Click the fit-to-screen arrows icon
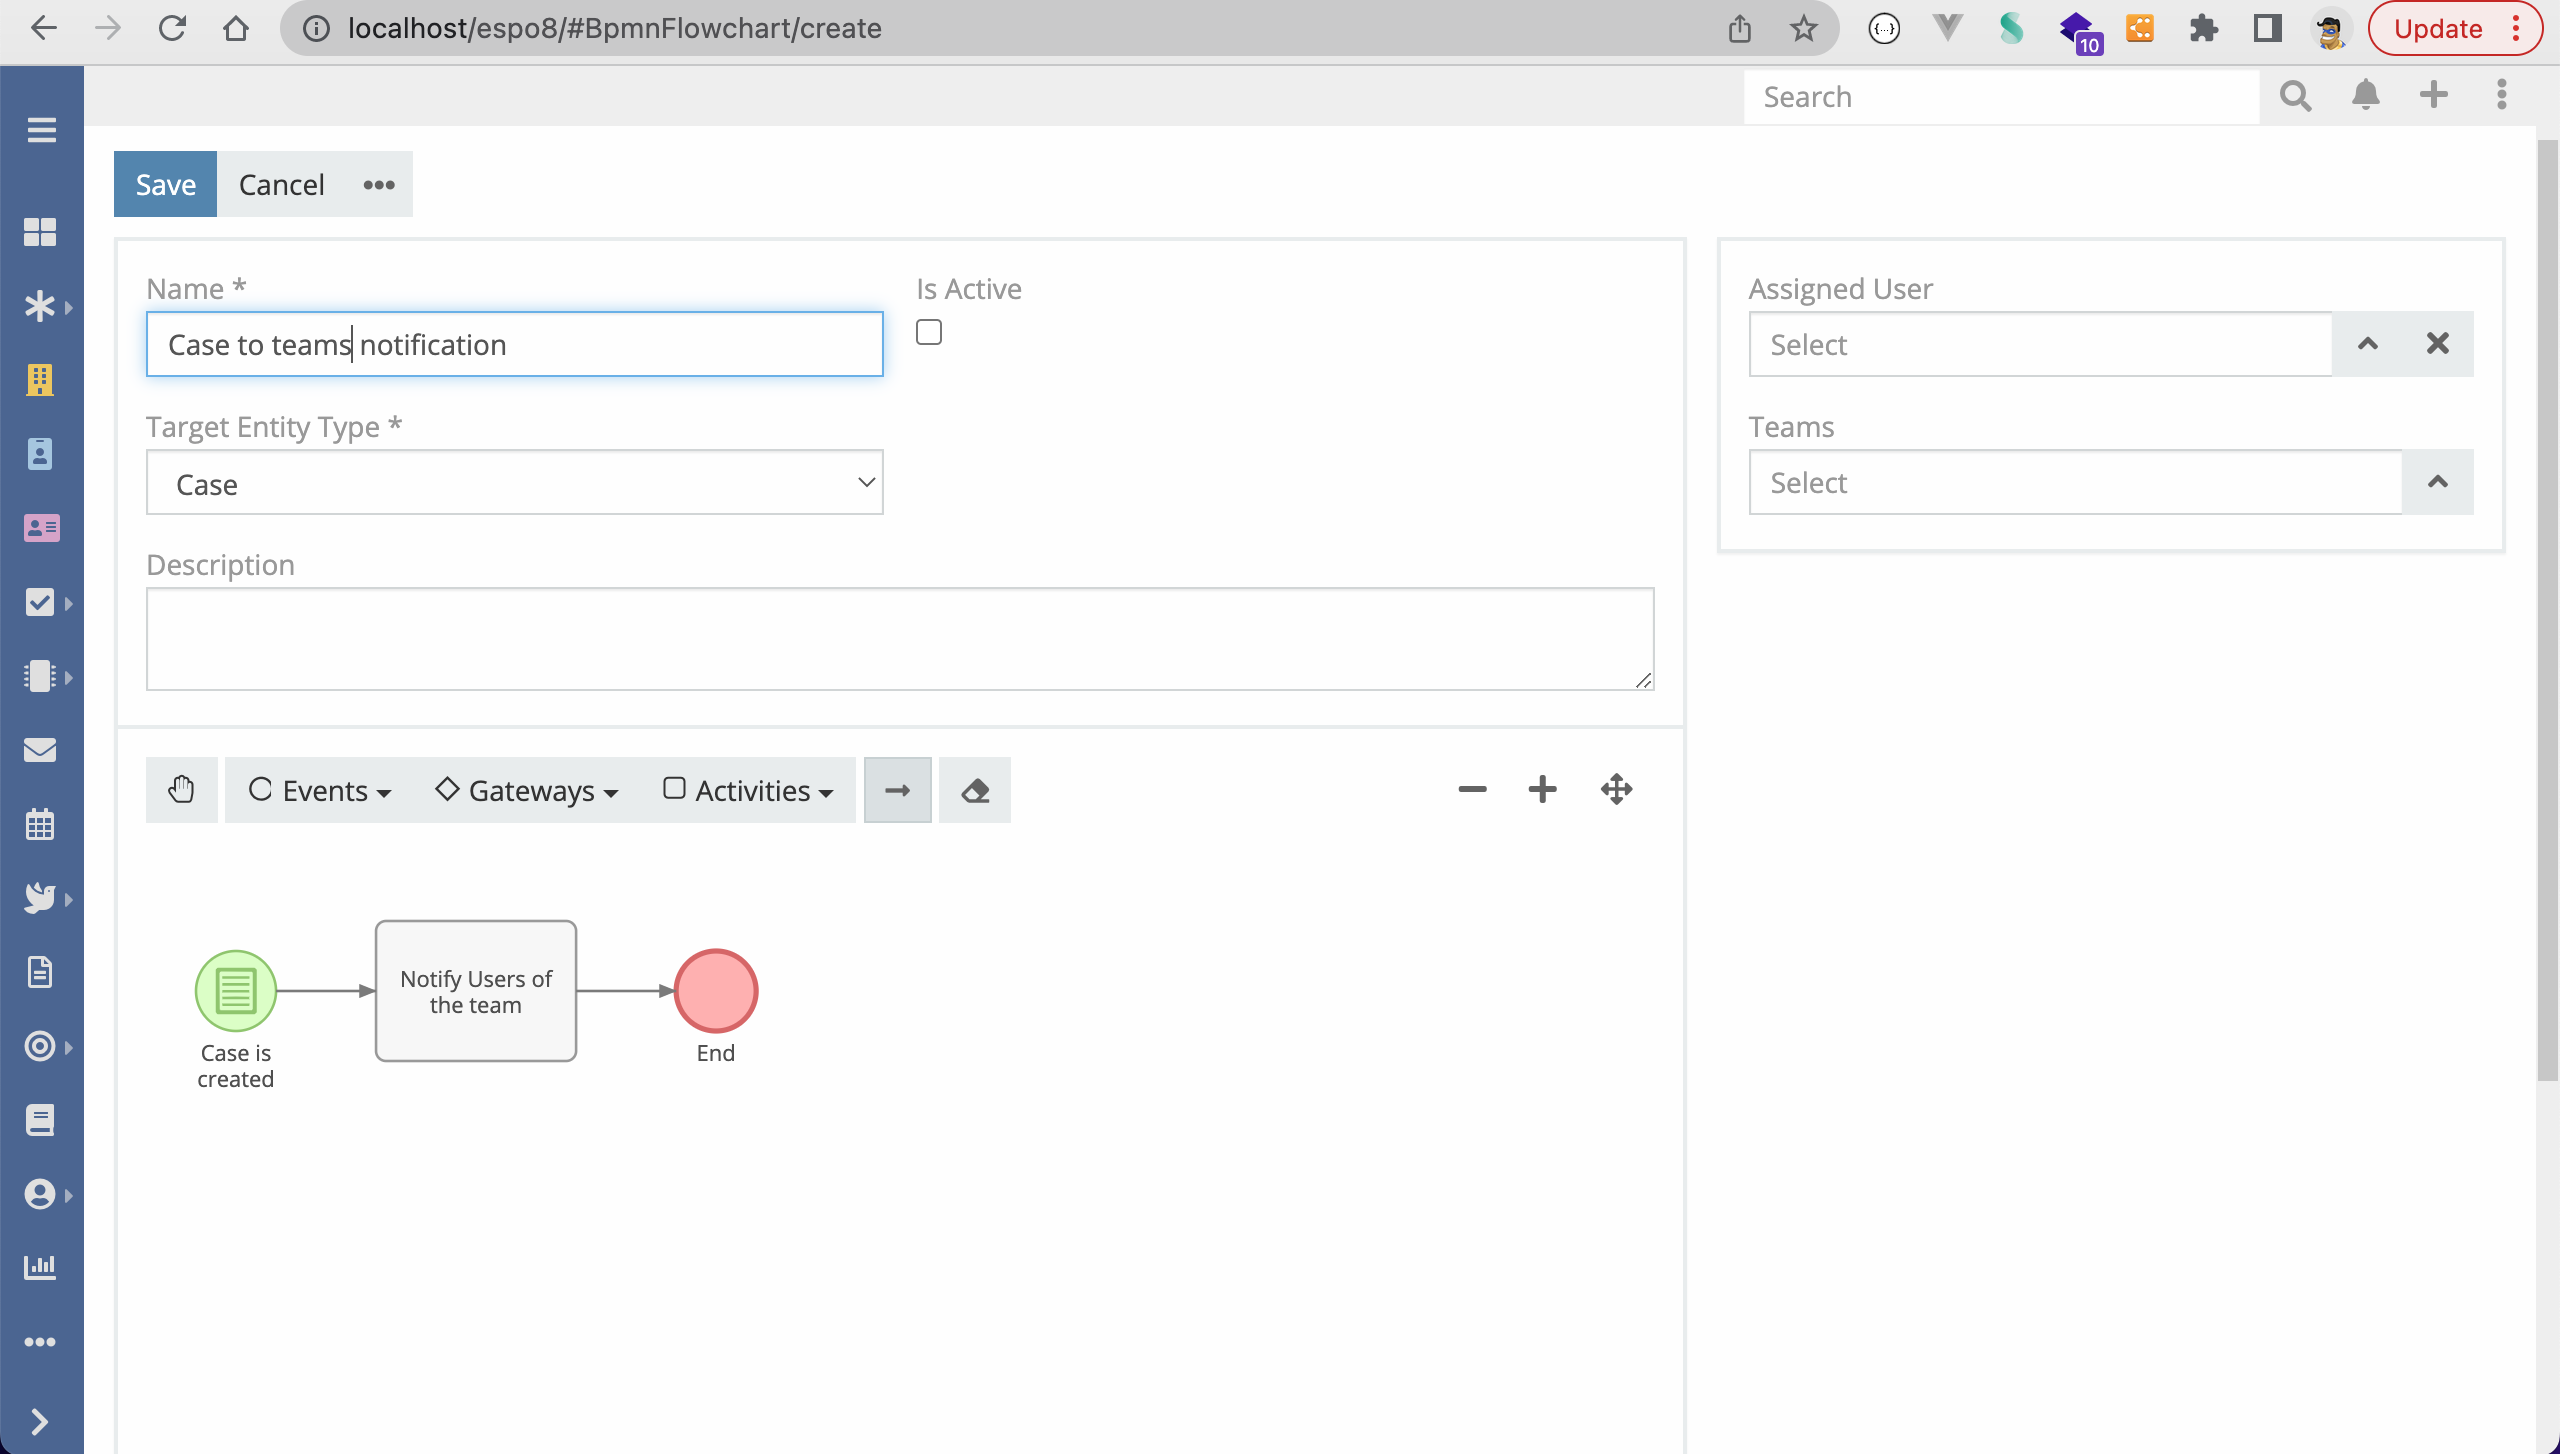The width and height of the screenshot is (2560, 1454). point(1616,790)
